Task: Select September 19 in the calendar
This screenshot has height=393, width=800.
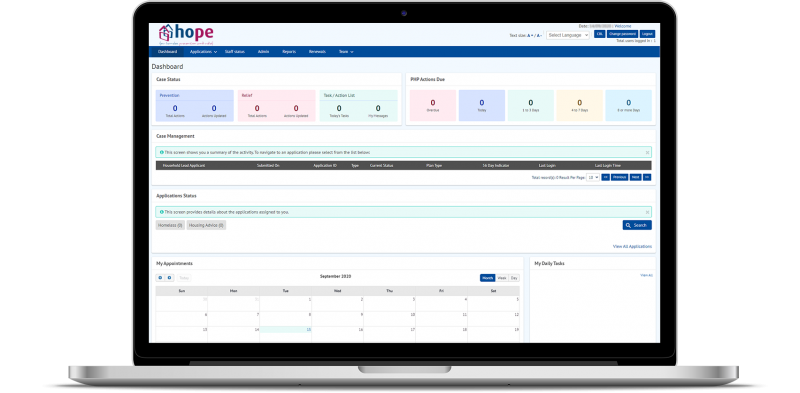Action: pyautogui.click(x=493, y=334)
